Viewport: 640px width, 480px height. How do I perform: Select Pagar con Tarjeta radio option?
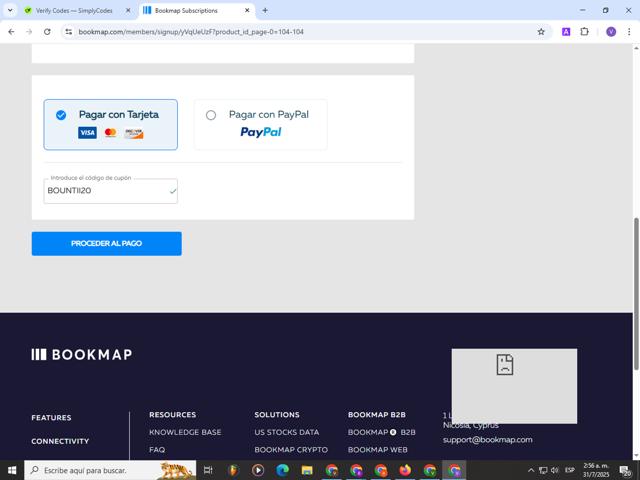coord(61,115)
